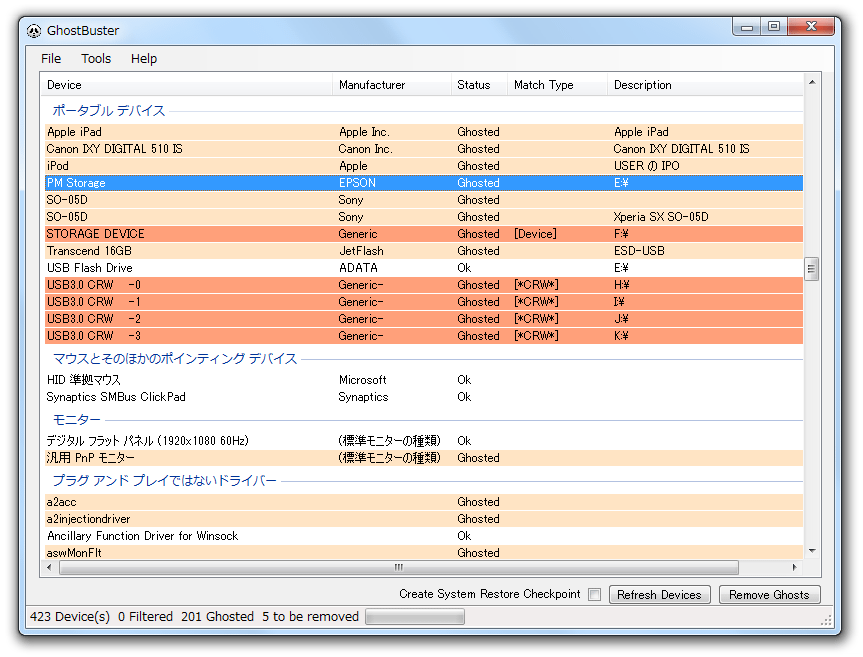Click the status bar progress bar
863x657 pixels.
pyautogui.click(x=415, y=617)
